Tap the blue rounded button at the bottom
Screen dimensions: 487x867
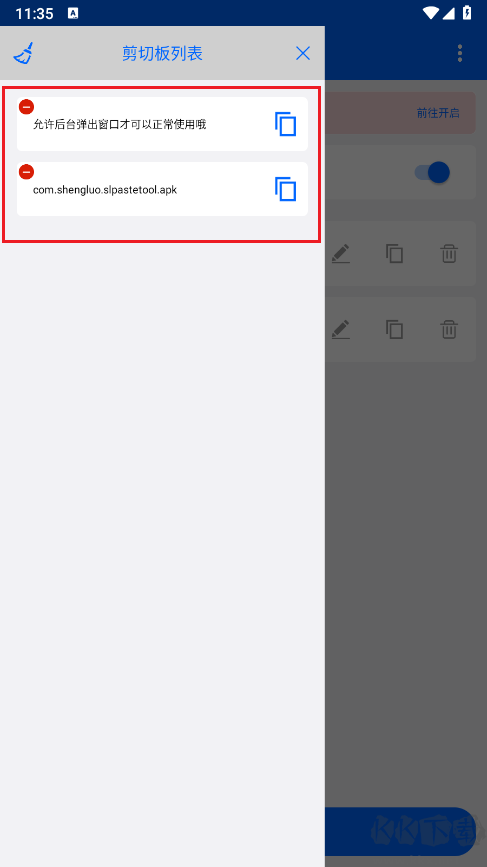click(400, 832)
